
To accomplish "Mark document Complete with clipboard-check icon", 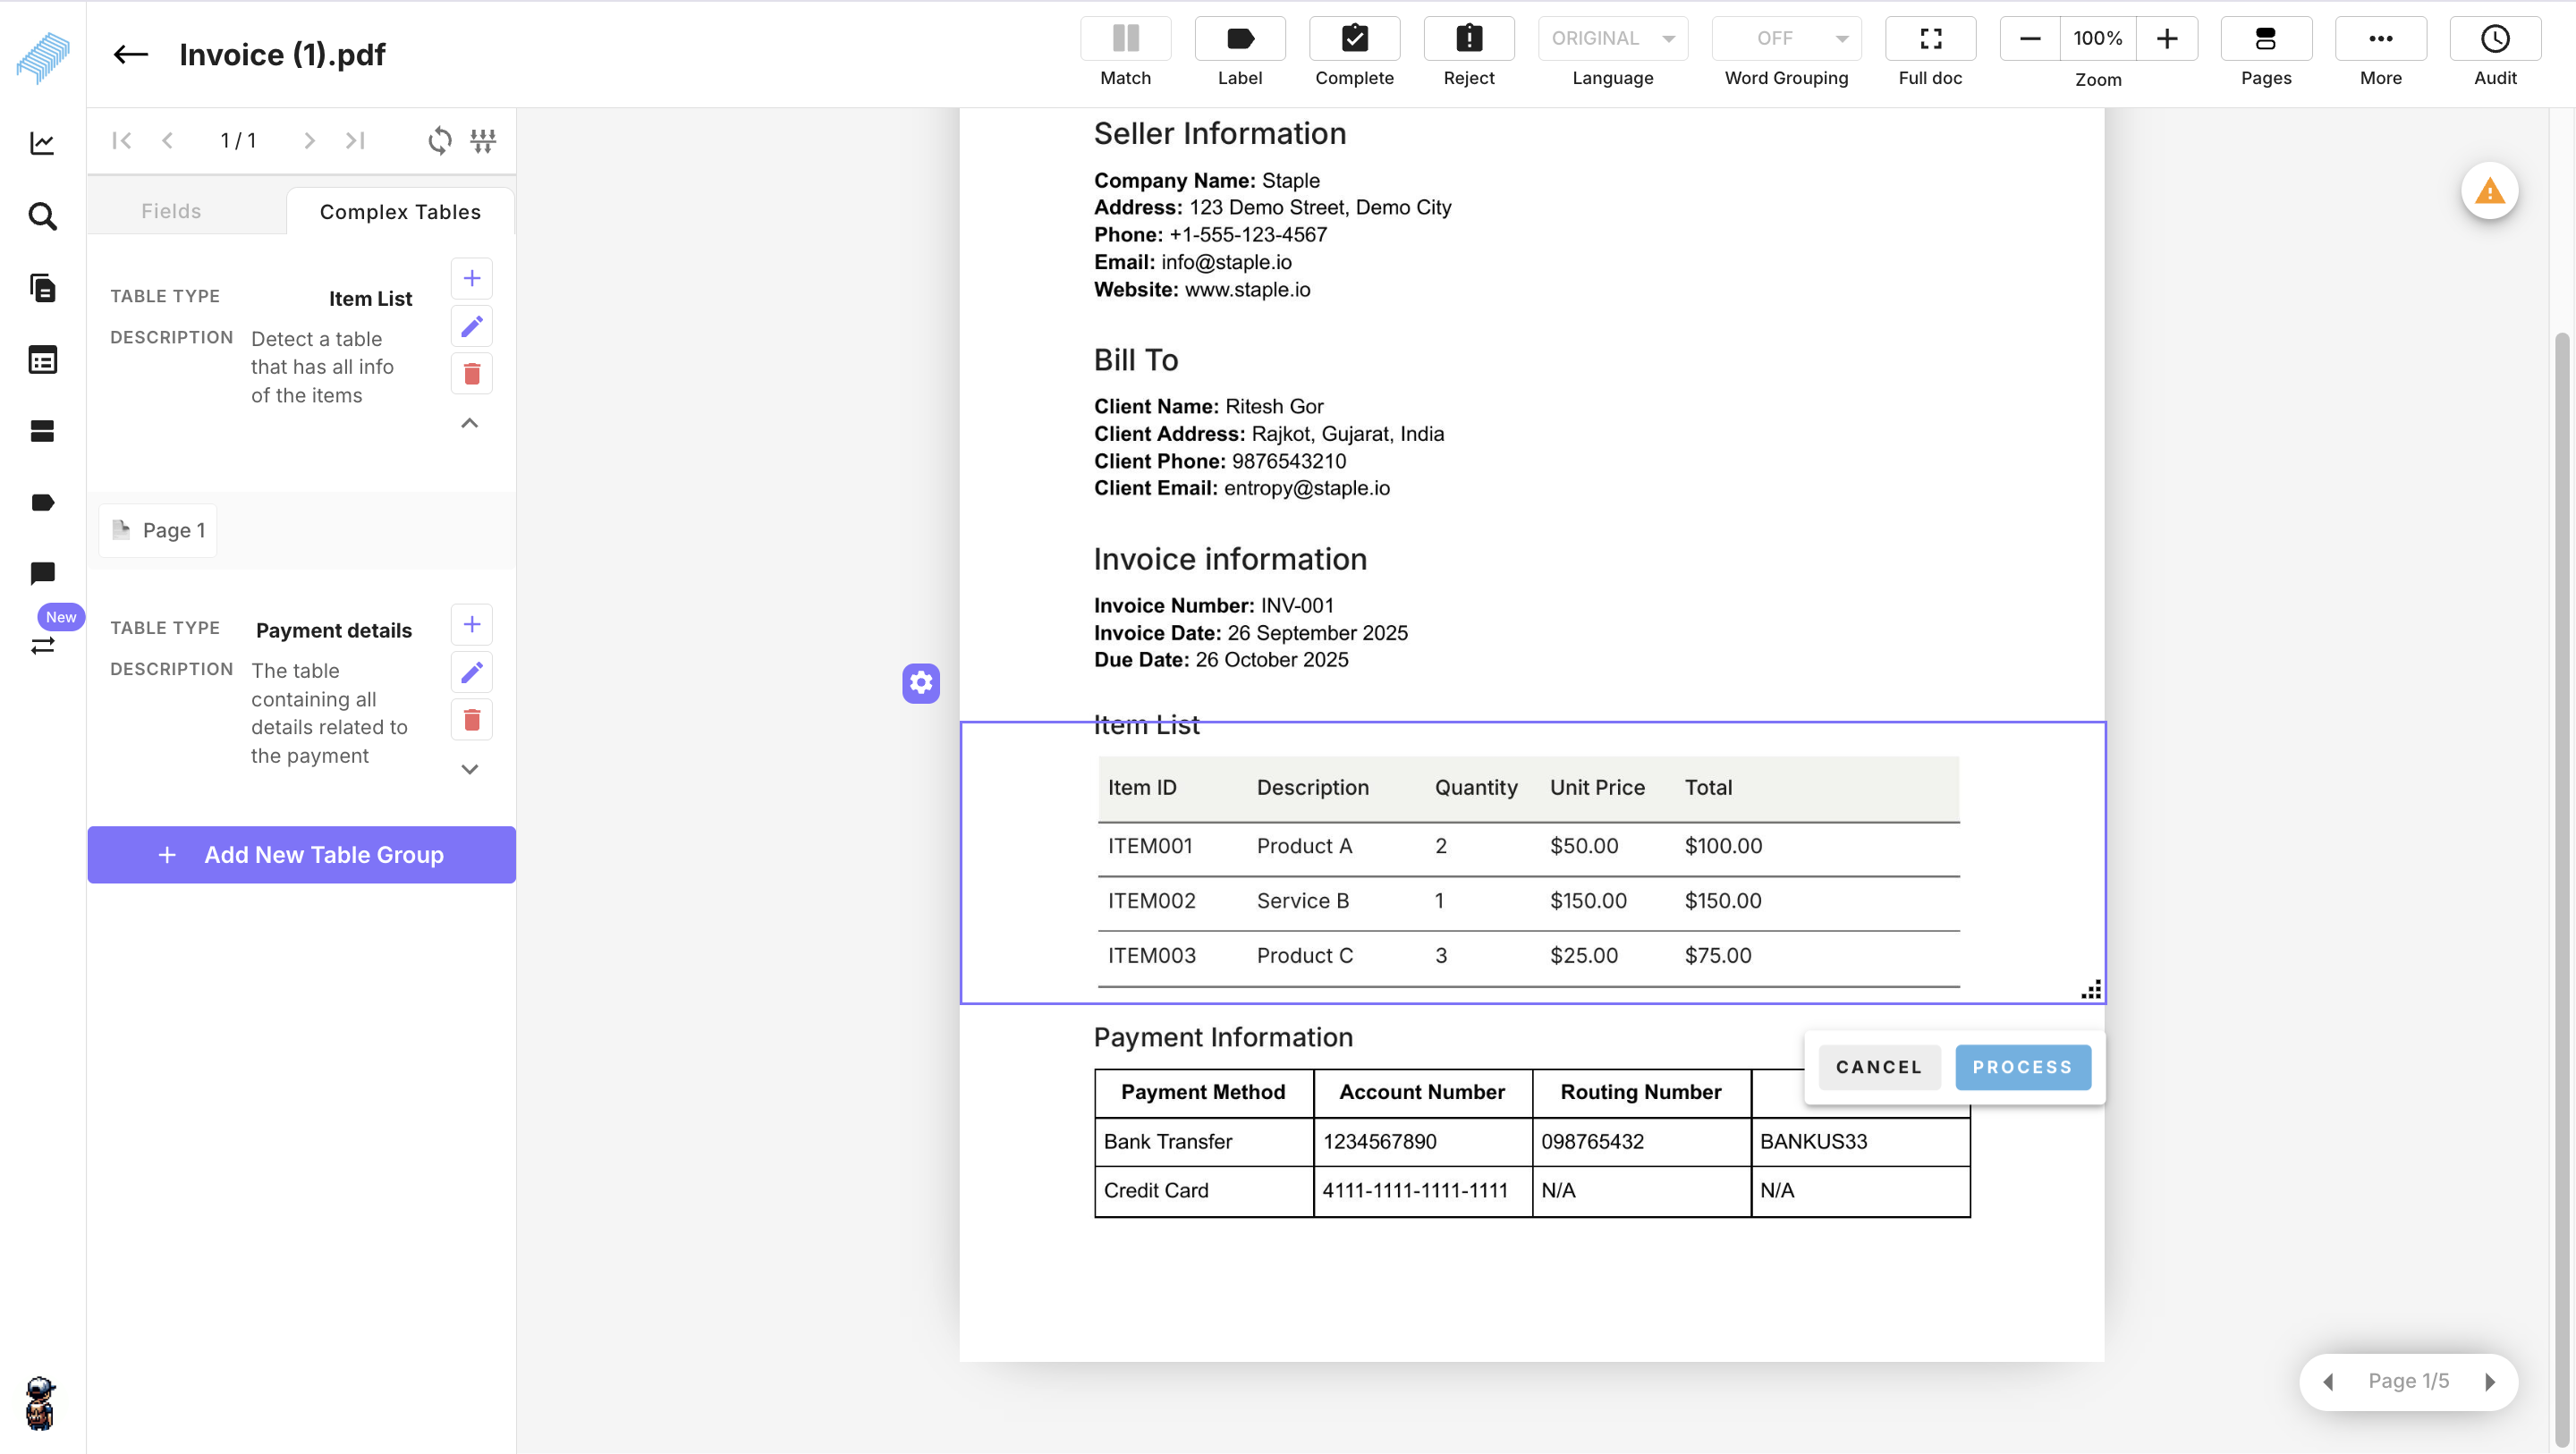I will click(x=1354, y=39).
